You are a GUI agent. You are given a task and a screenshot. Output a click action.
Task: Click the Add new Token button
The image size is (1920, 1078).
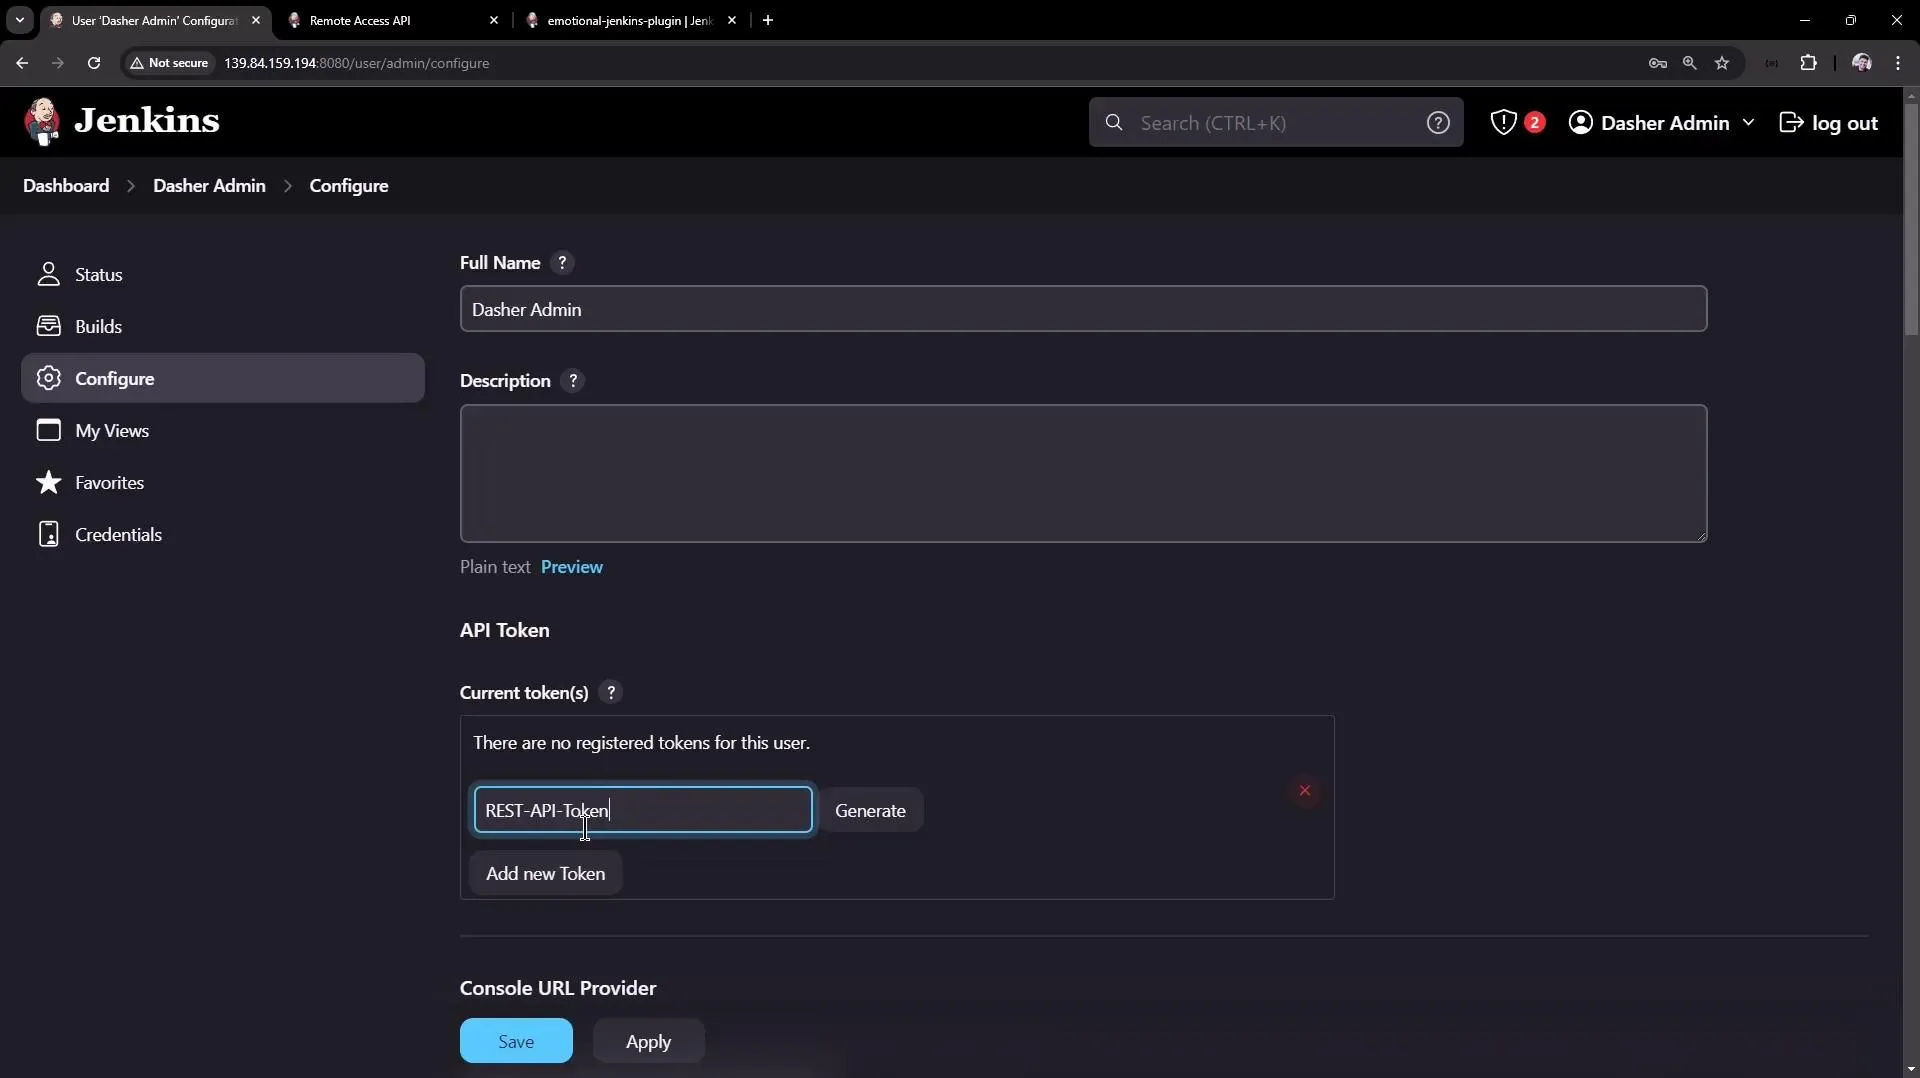[x=544, y=872]
